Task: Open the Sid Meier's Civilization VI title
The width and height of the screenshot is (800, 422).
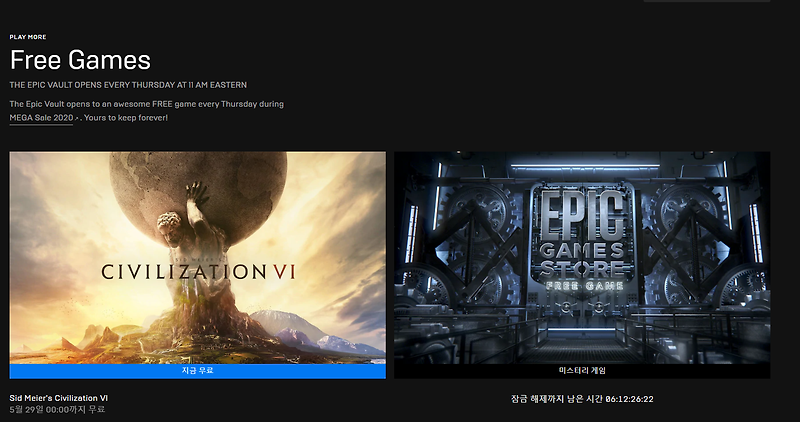Action: click(x=59, y=398)
